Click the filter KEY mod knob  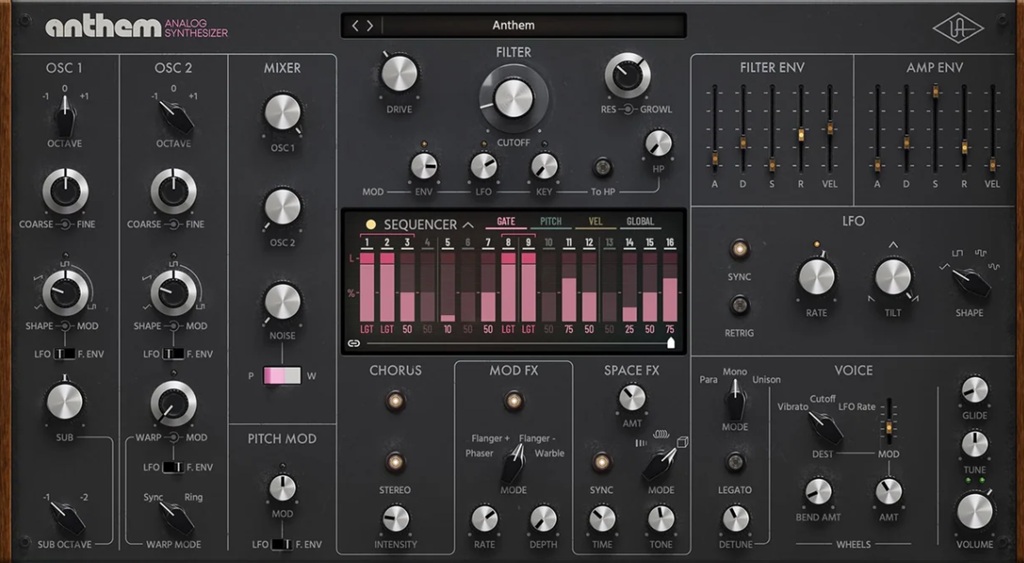click(x=544, y=166)
